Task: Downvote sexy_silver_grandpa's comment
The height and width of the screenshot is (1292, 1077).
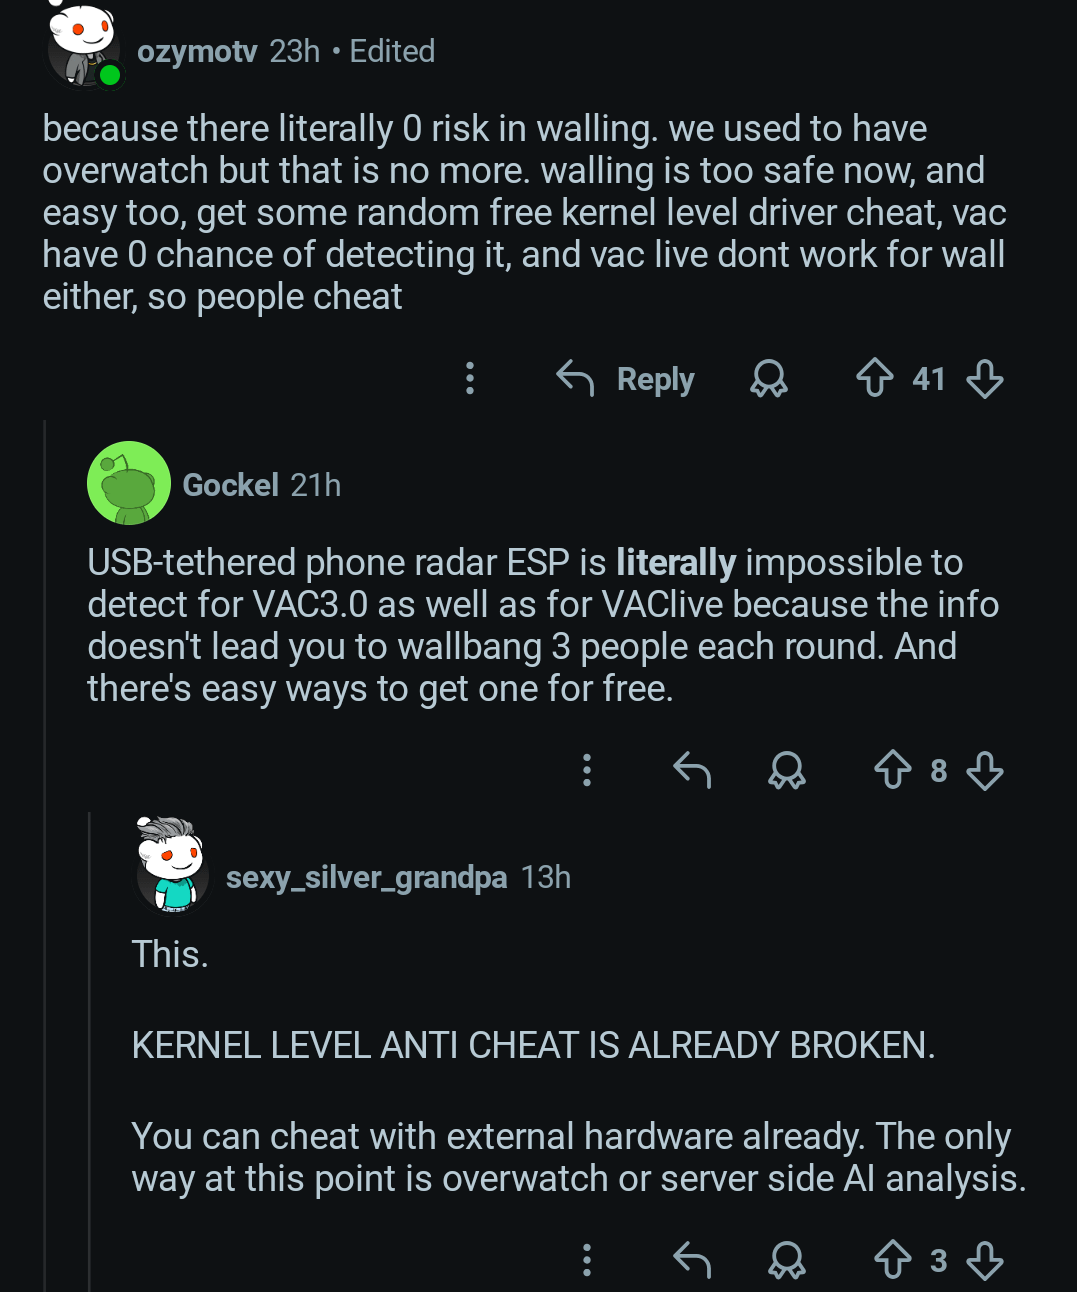Action: (985, 1260)
